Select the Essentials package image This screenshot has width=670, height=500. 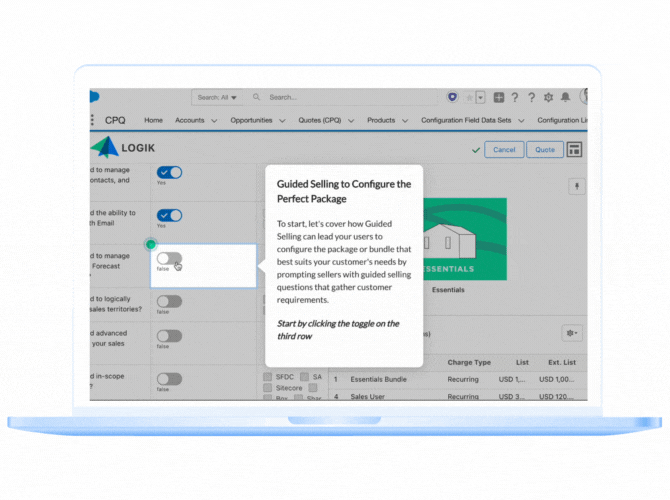click(x=465, y=239)
